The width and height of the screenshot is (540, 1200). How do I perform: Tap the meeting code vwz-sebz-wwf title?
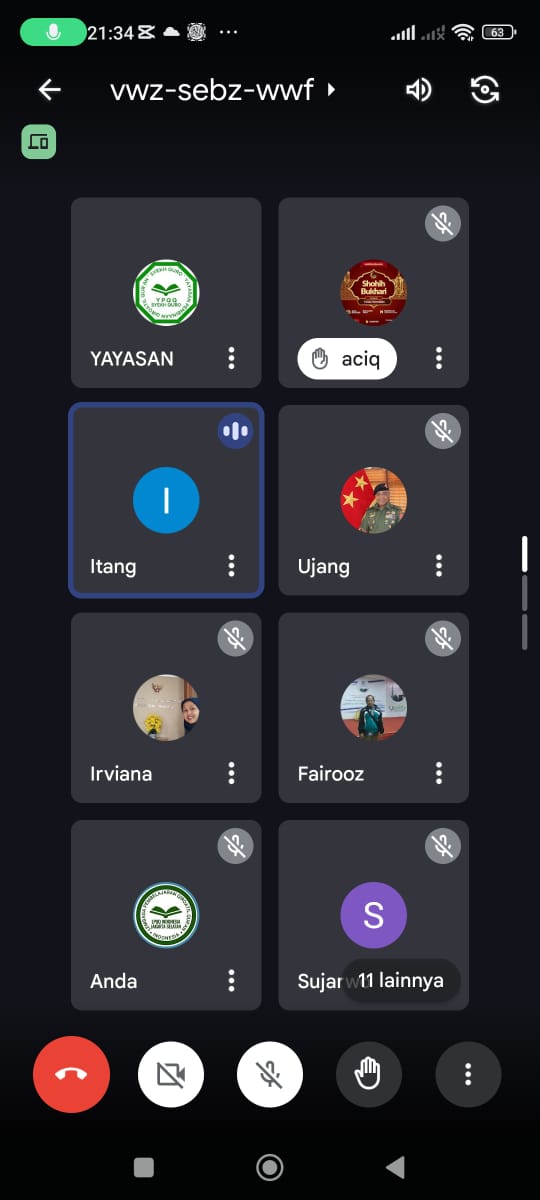click(212, 90)
